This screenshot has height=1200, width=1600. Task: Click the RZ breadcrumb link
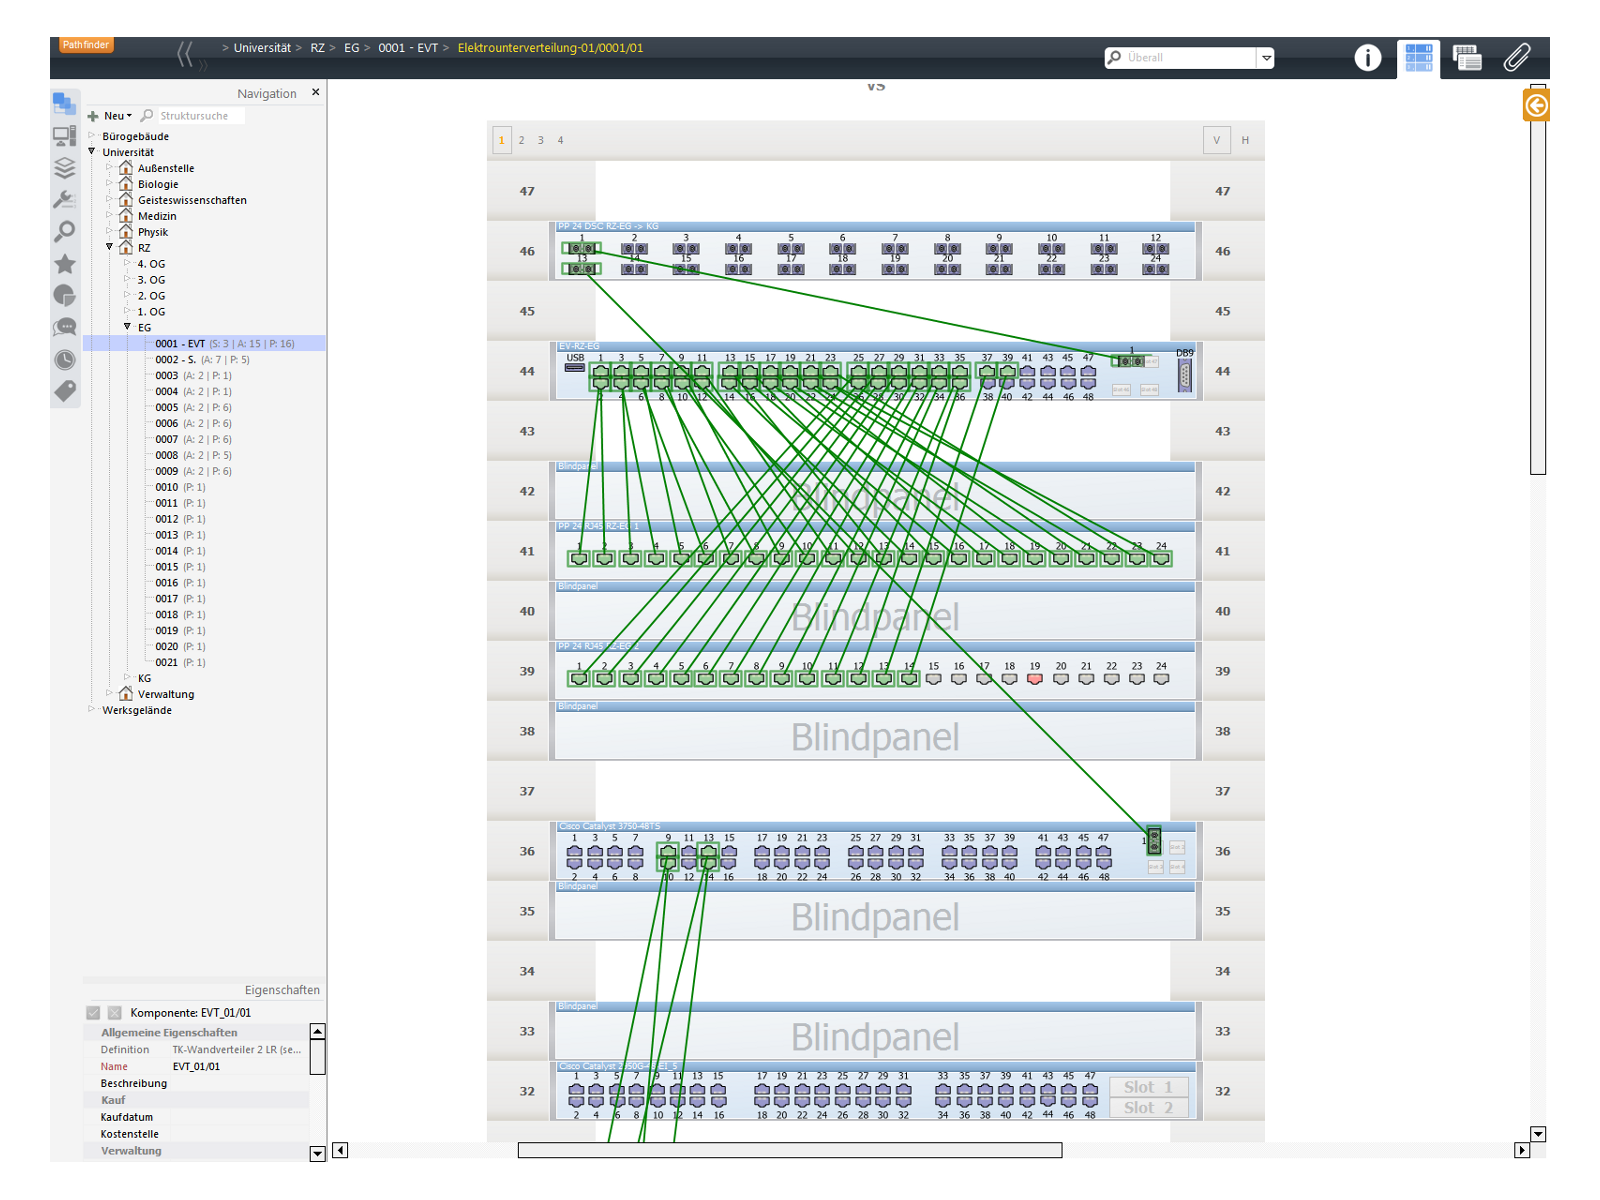tap(317, 48)
